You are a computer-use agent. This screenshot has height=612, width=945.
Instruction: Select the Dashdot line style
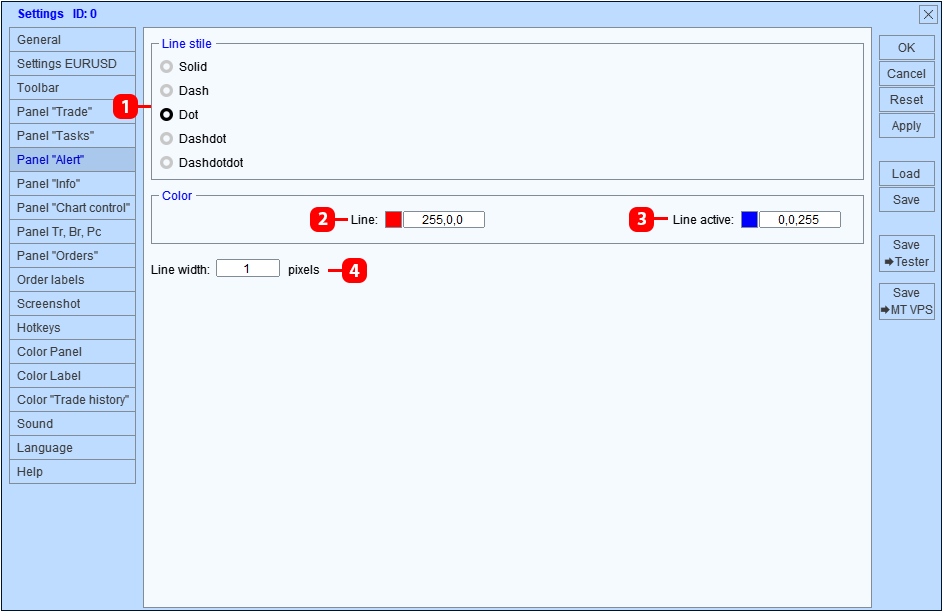tap(166, 139)
